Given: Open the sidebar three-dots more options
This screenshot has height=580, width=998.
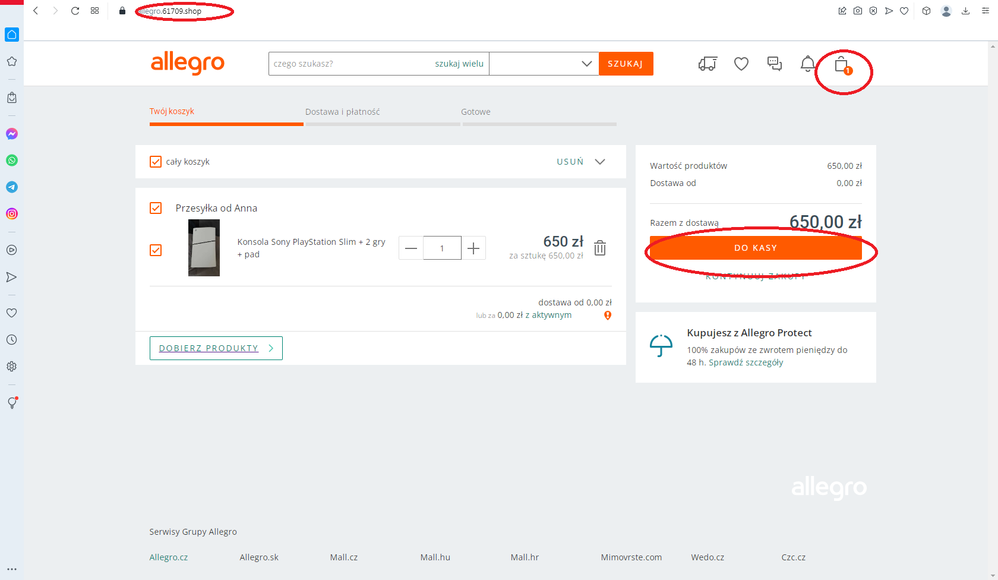Looking at the screenshot, I should (11, 569).
